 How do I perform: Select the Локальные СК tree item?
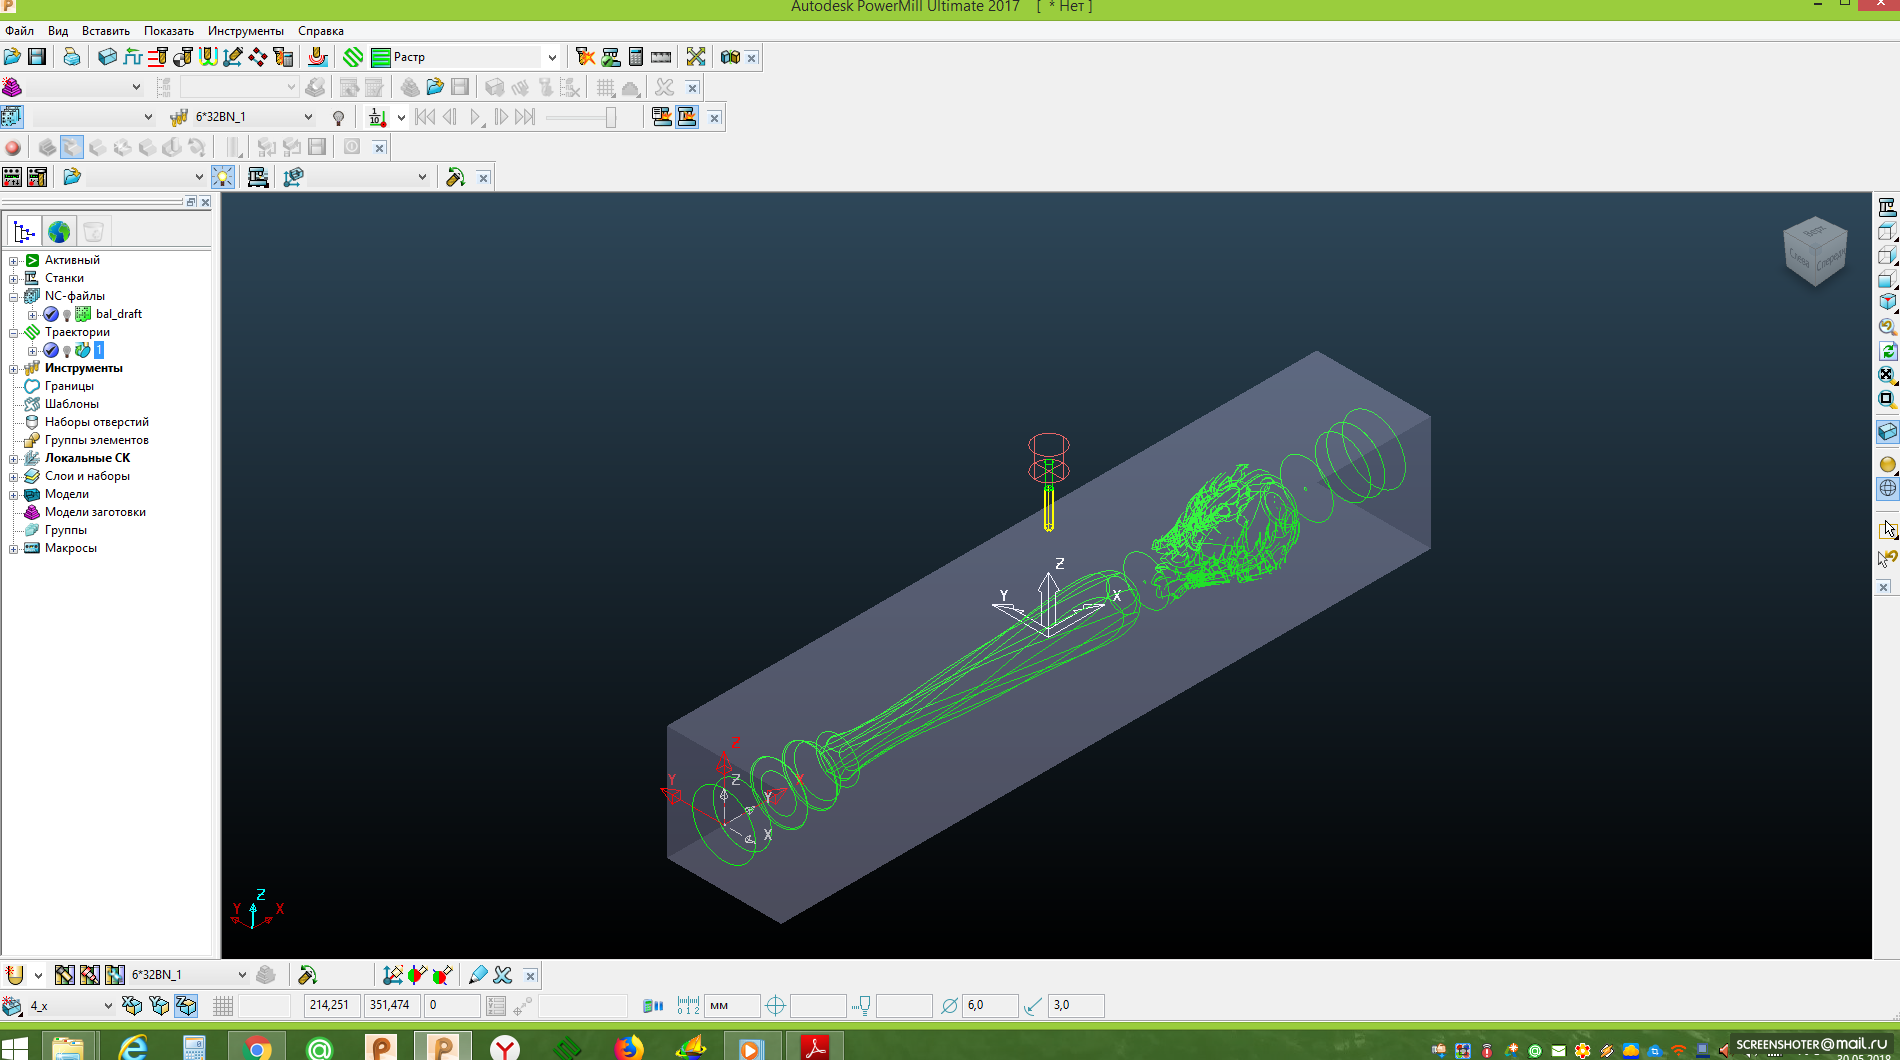tap(87, 458)
